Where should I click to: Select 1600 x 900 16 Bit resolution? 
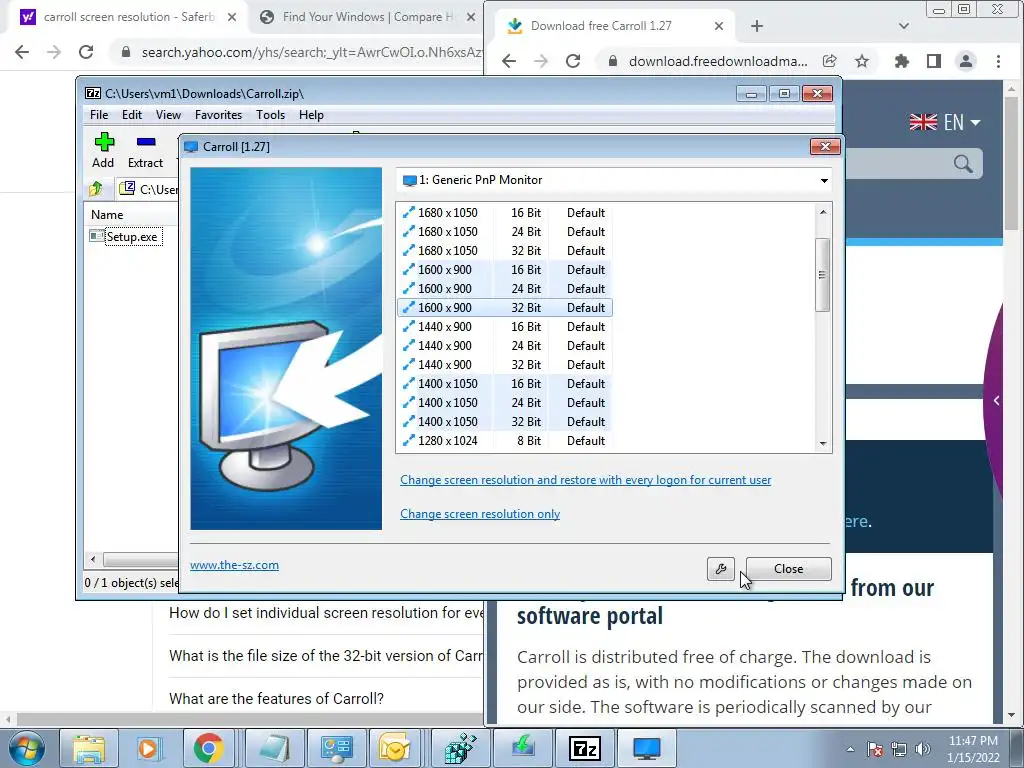click(x=505, y=270)
